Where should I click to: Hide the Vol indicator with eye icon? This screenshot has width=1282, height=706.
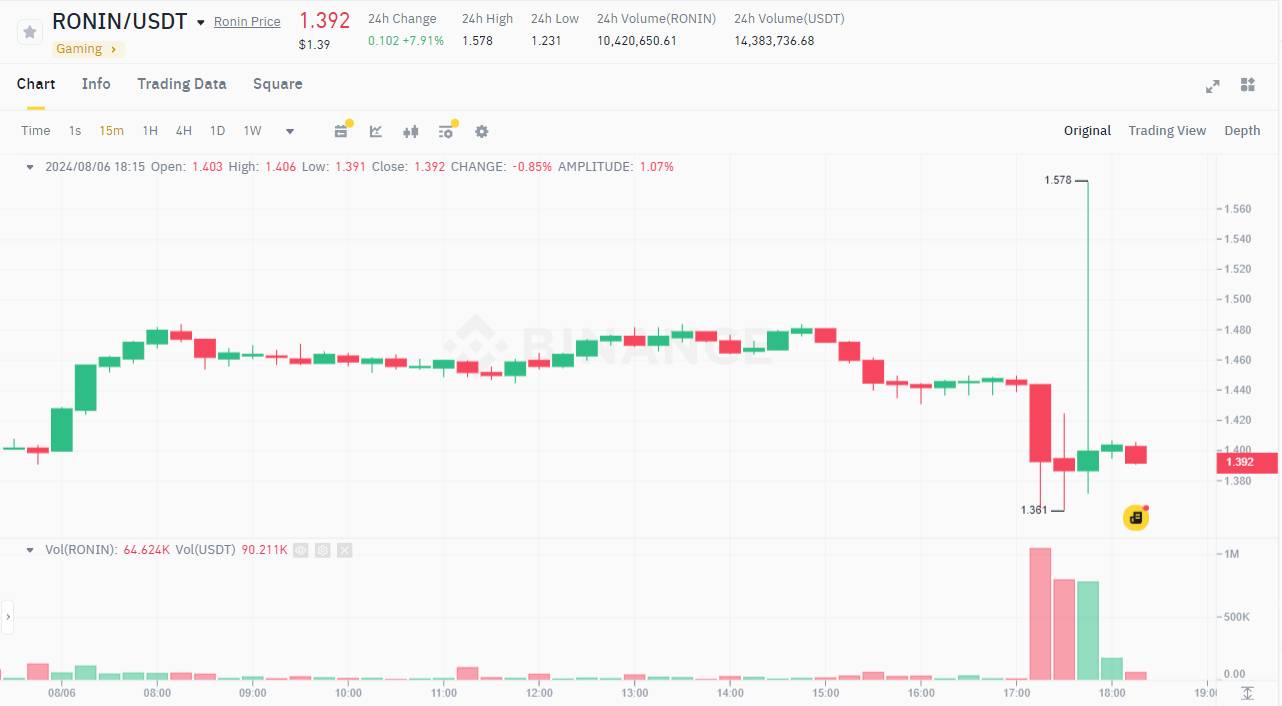click(301, 550)
